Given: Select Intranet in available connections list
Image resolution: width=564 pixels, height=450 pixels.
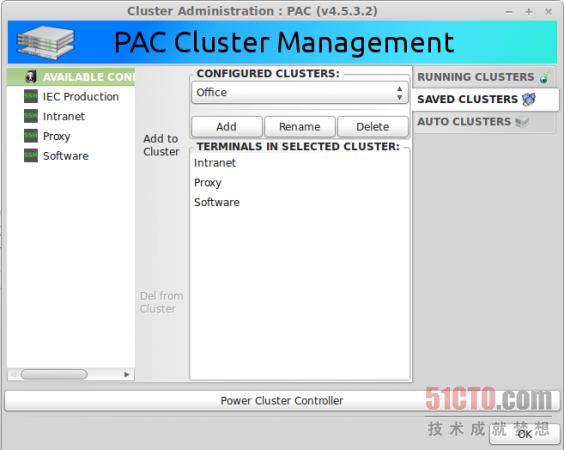Looking at the screenshot, I should (71, 116).
